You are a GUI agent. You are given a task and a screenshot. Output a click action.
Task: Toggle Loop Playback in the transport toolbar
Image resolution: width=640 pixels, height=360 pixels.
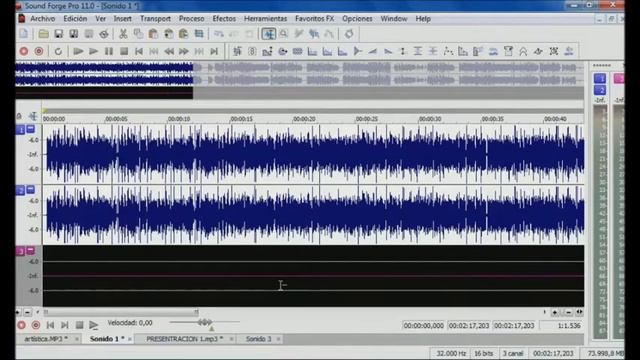pos(58,51)
